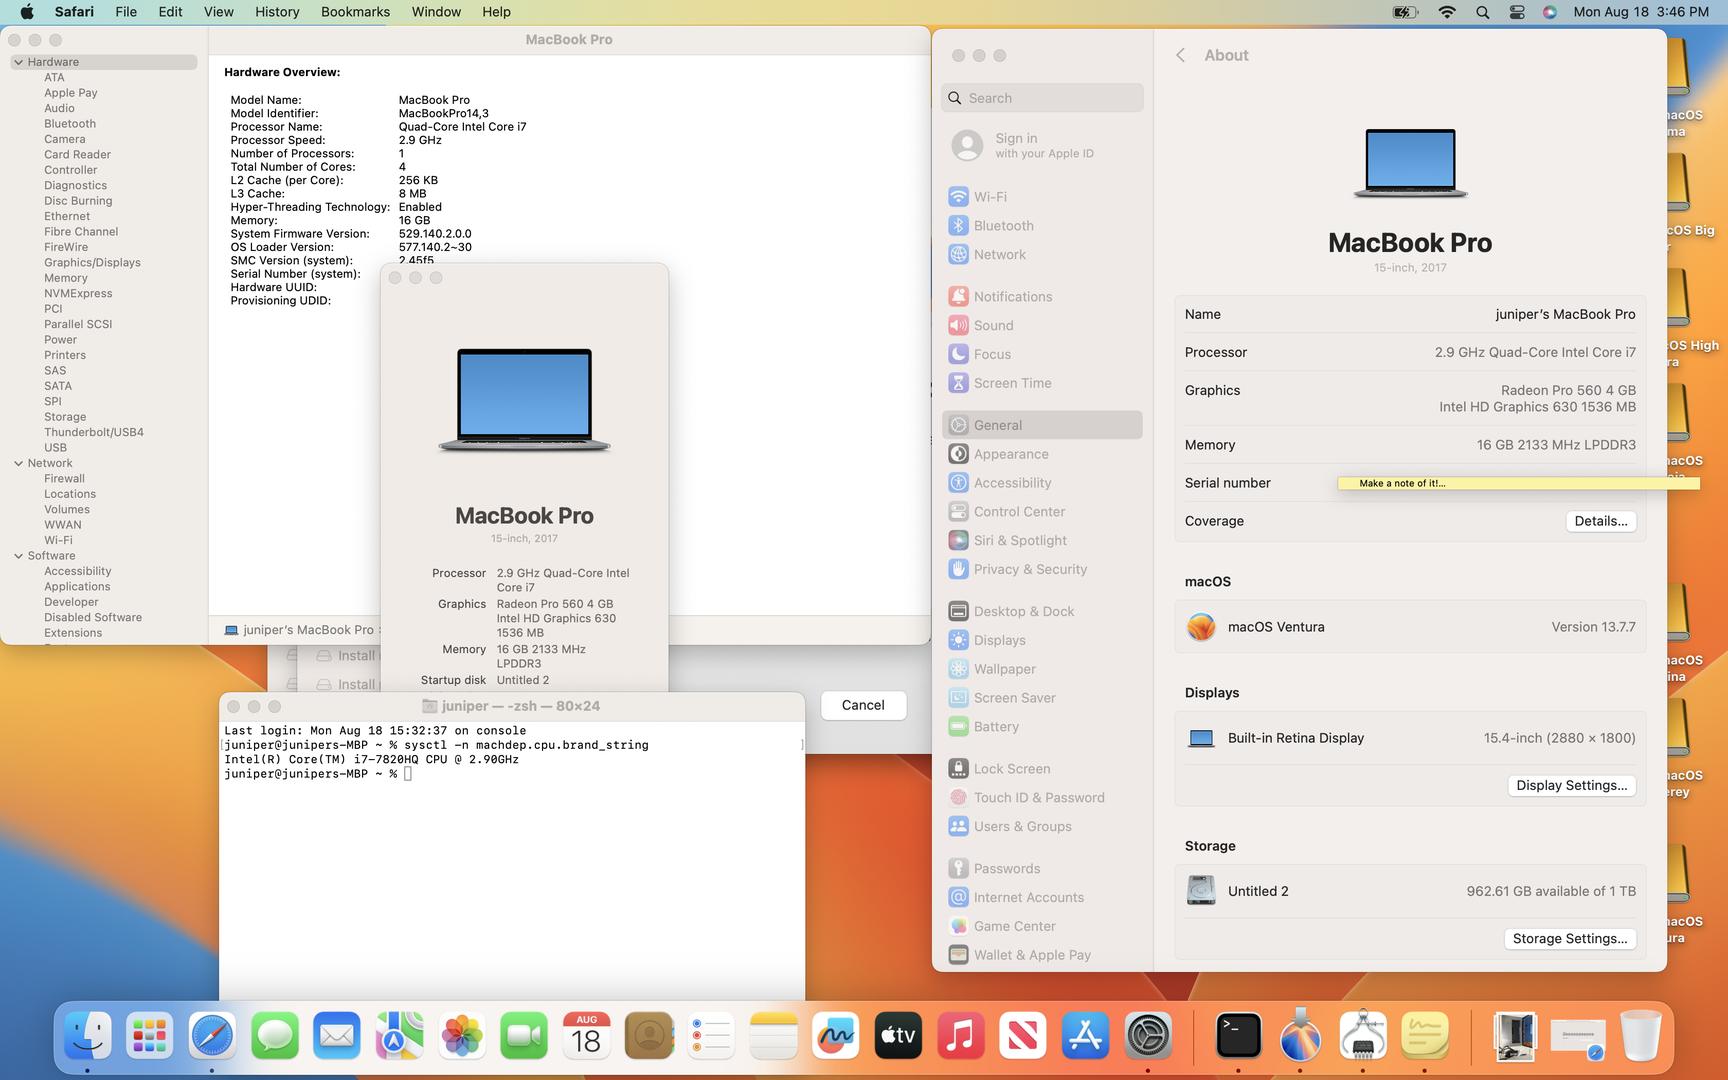Open Maps from the Dock
The image size is (1728, 1080).
tap(399, 1036)
